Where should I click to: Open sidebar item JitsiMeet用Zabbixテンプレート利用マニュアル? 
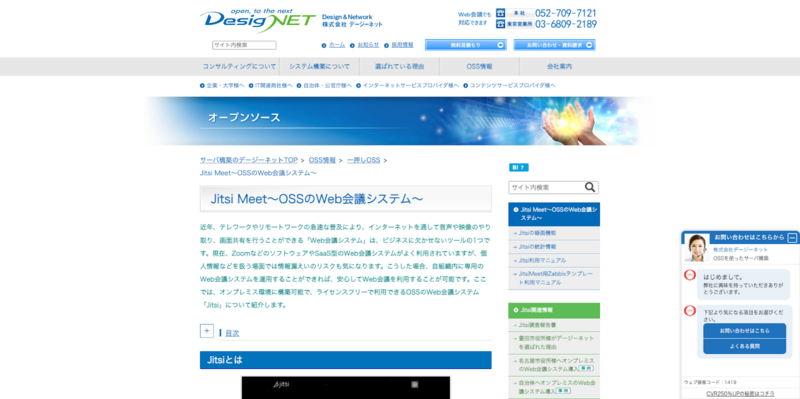pos(554,278)
